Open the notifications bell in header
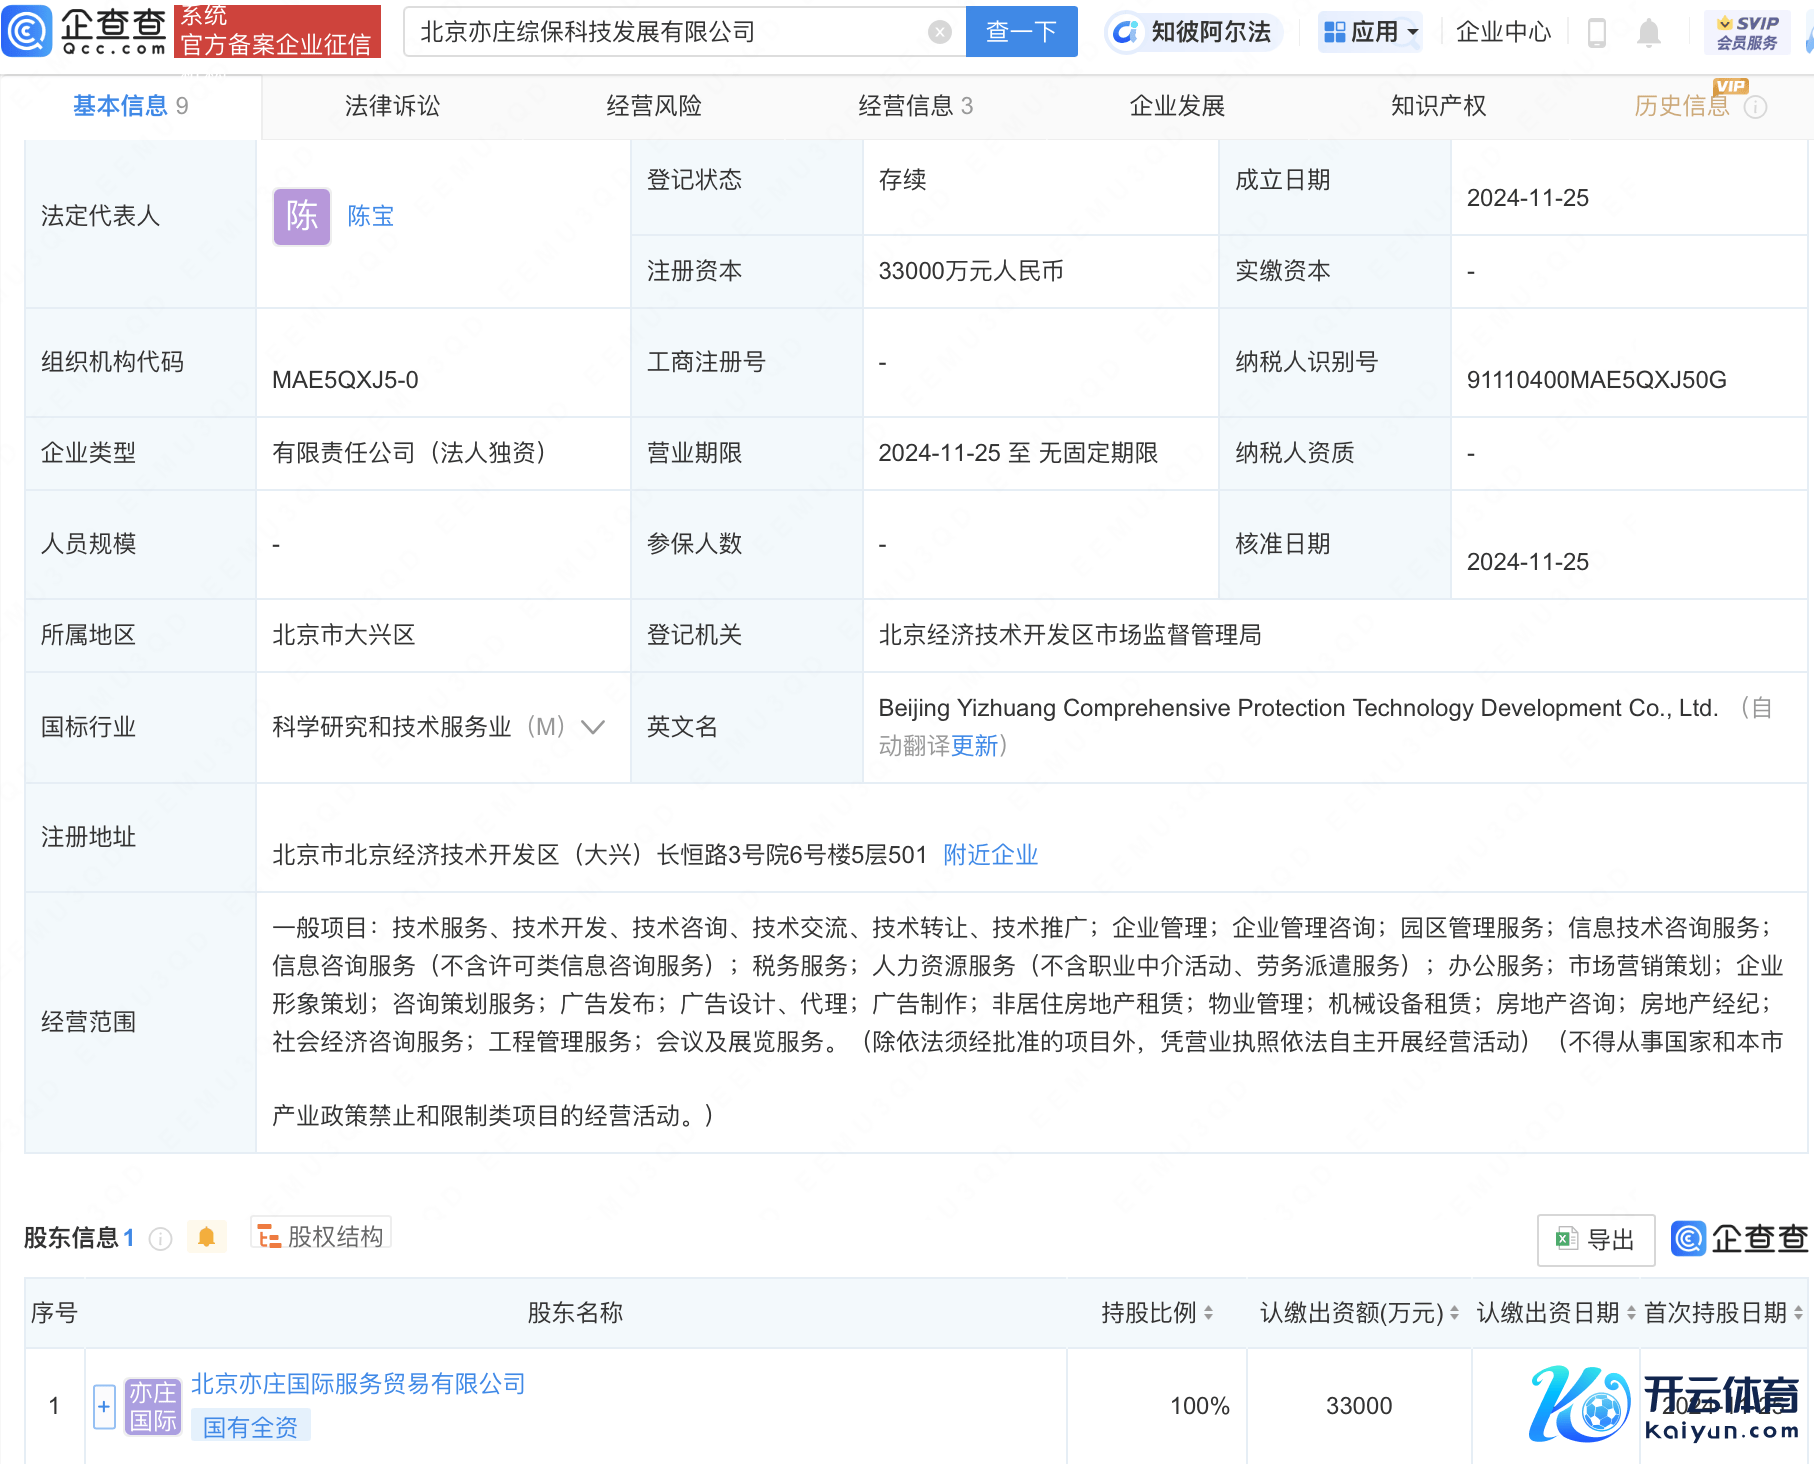The height and width of the screenshot is (1464, 1814). [1649, 33]
